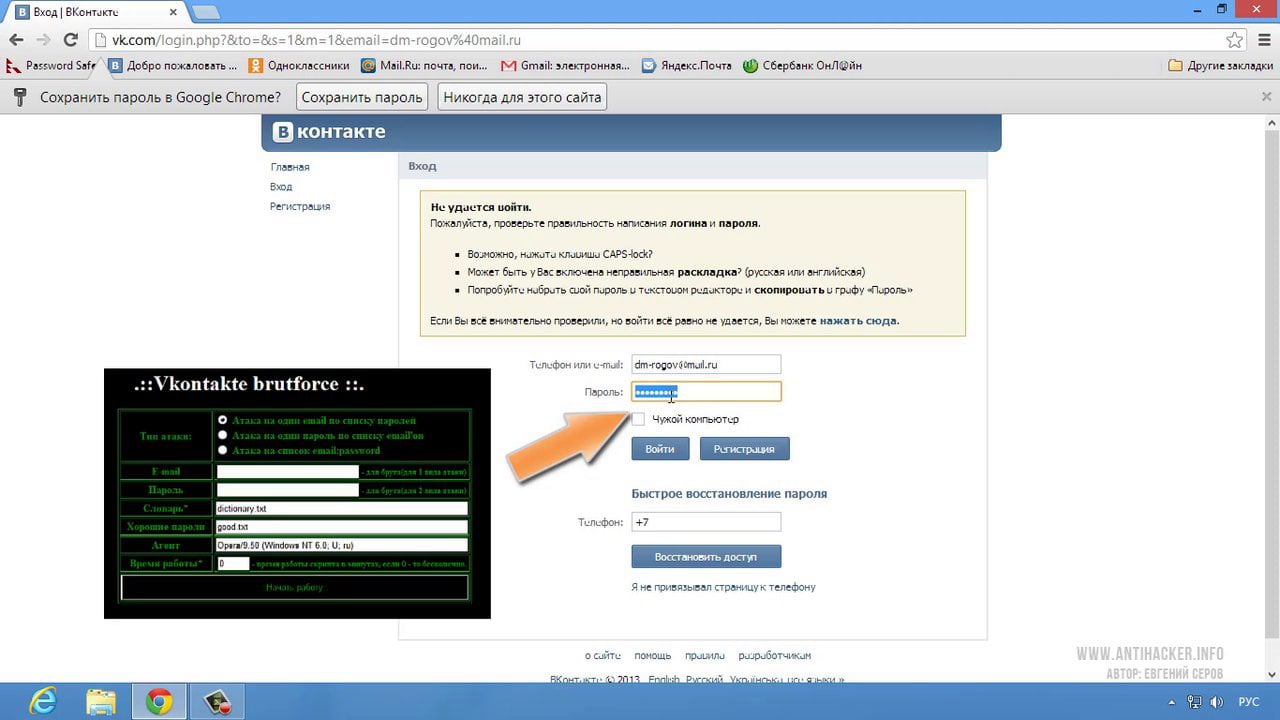Screen dimensions: 1280x720
Task: Select Атака на список email:password
Action: (223, 450)
